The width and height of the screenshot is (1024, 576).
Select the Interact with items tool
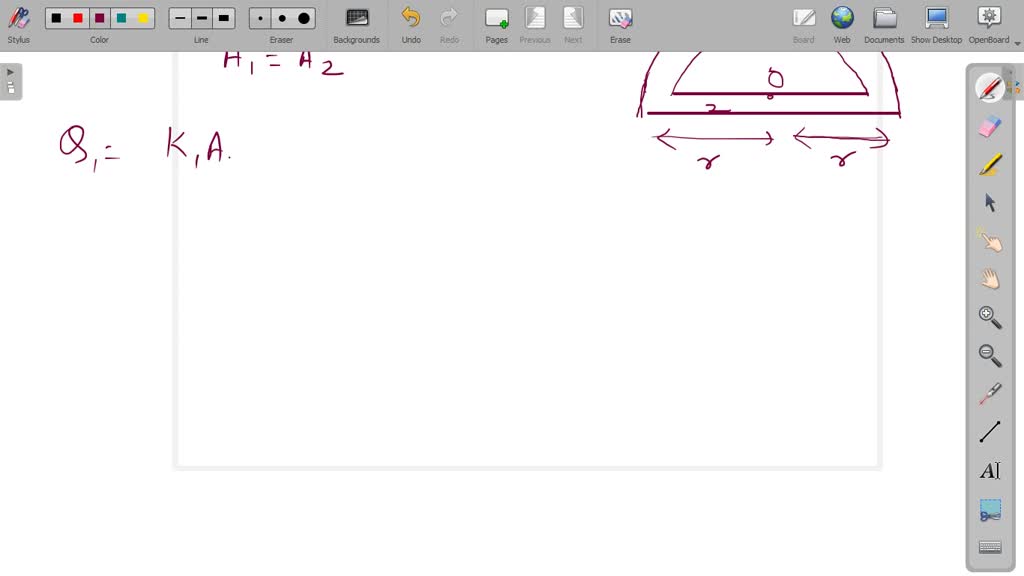click(989, 241)
